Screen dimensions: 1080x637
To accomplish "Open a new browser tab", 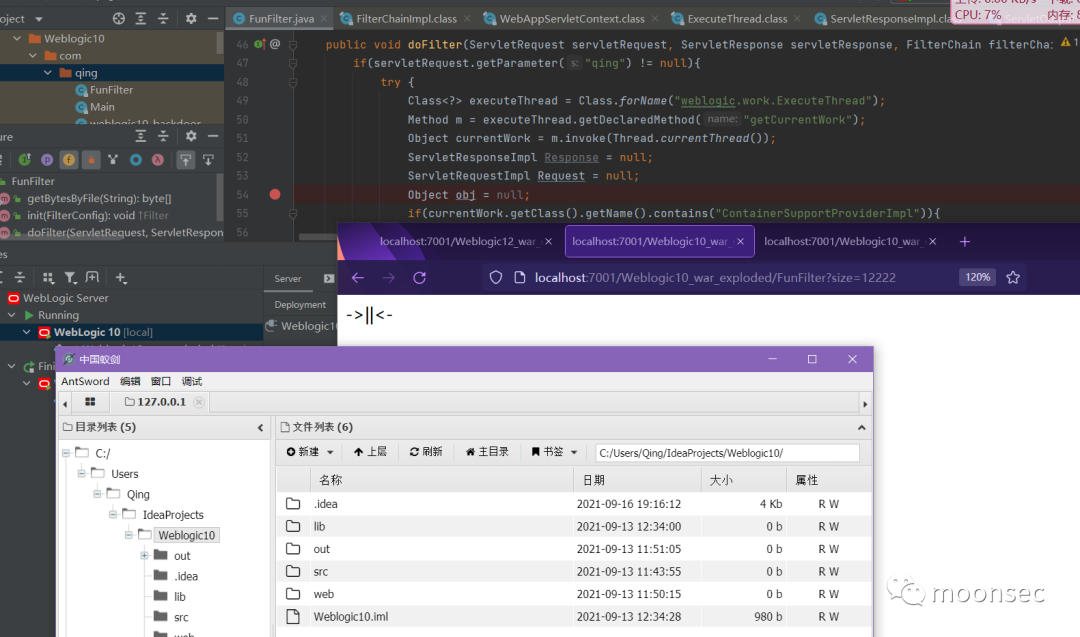I will (x=964, y=242).
